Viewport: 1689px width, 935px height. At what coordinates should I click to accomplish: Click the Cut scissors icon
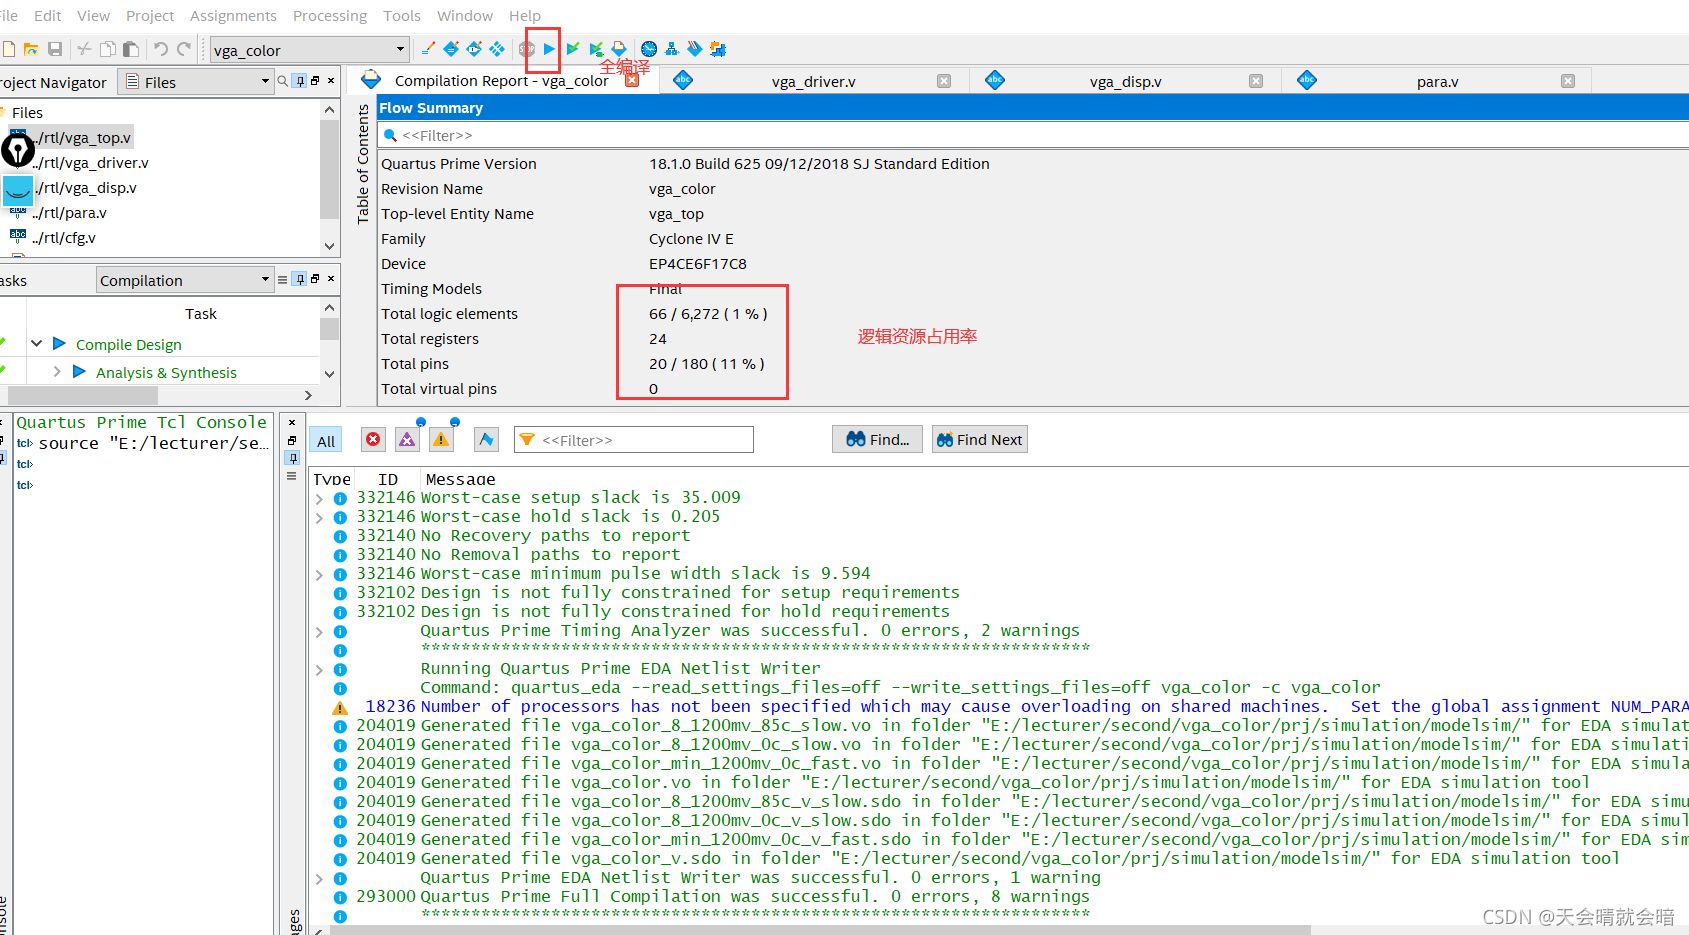[84, 49]
